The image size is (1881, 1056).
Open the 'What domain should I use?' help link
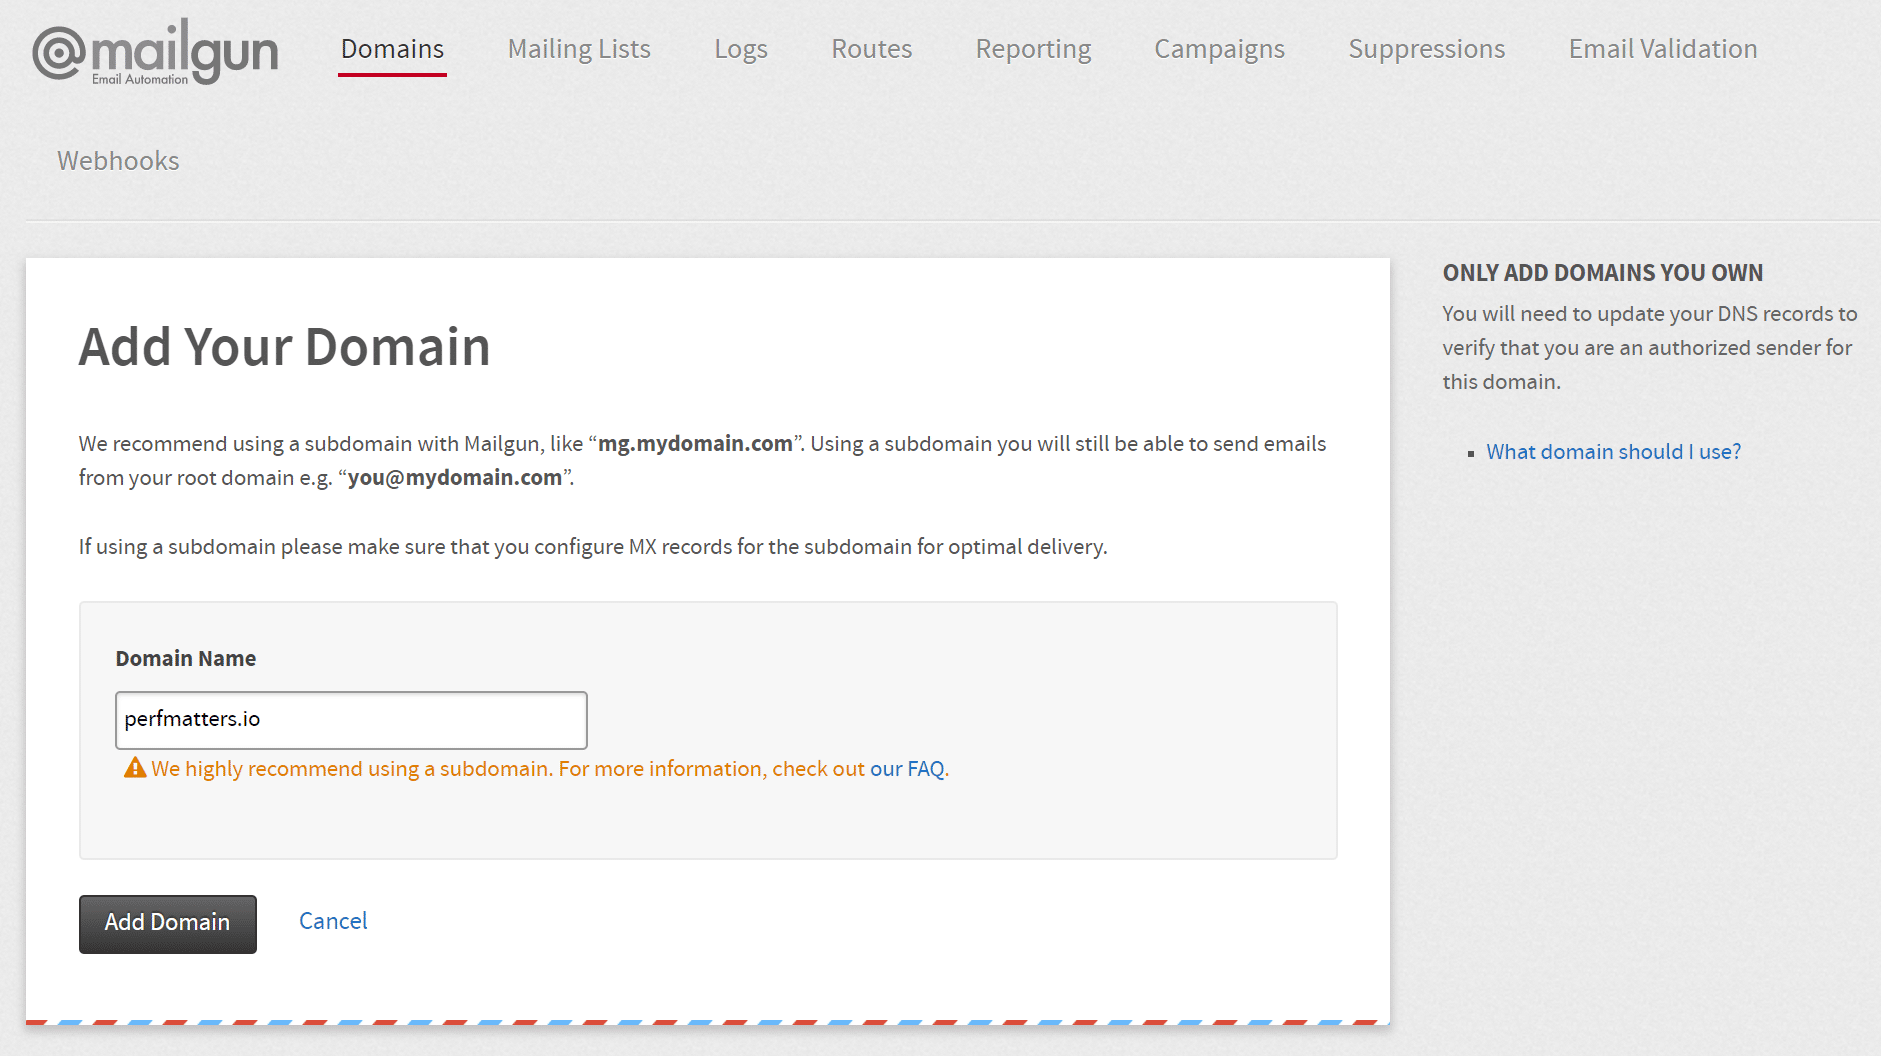click(1613, 451)
